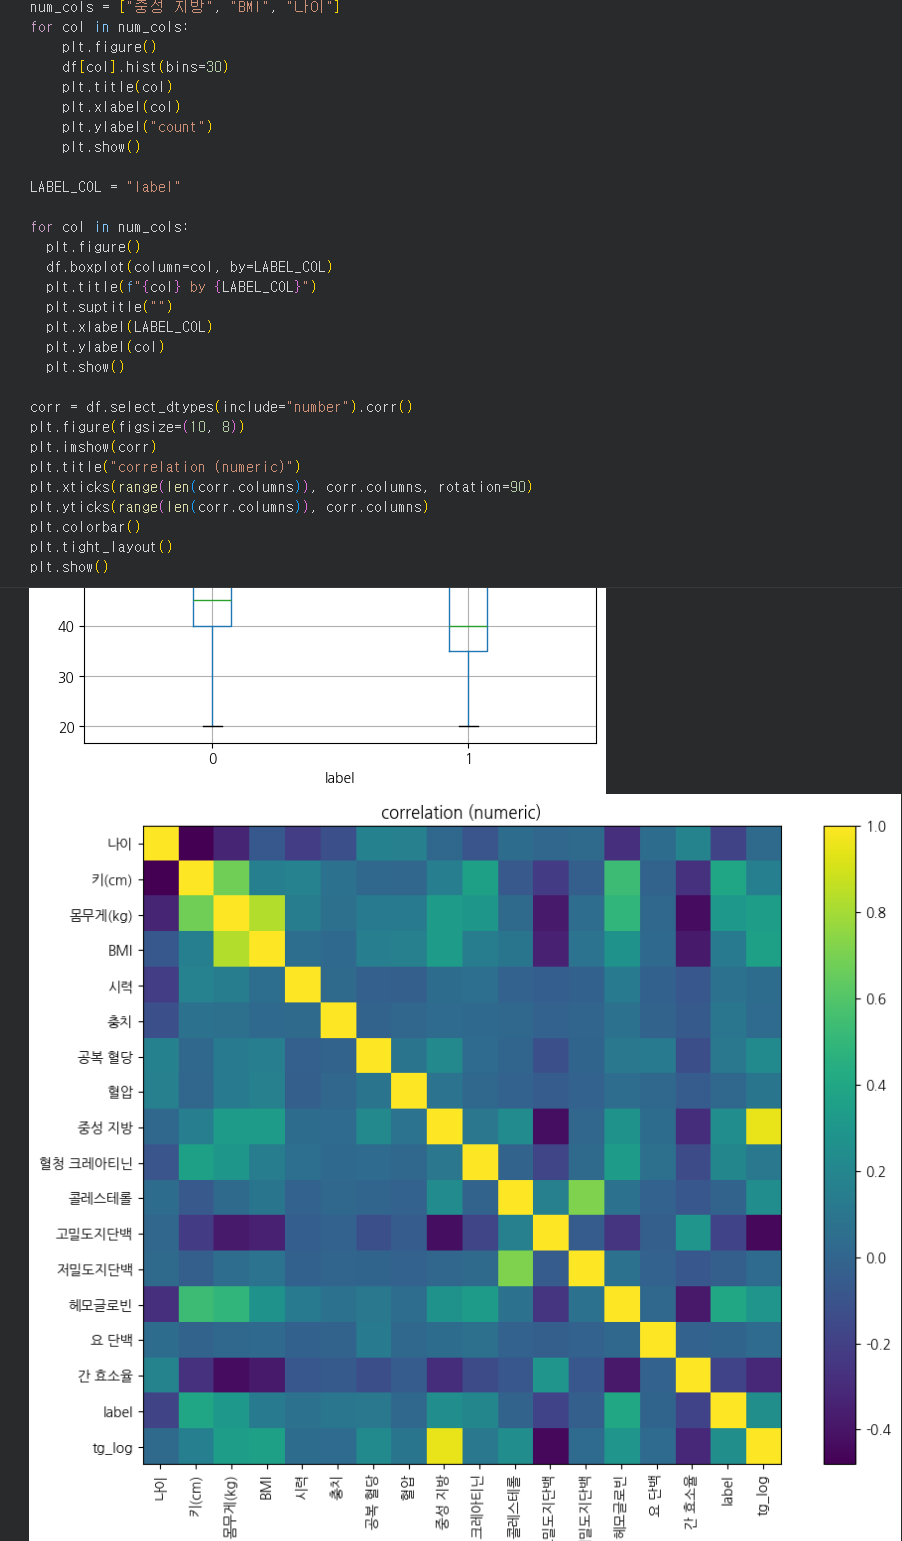Click the boxplot x-axis tick 1
The height and width of the screenshot is (1541, 902).
tap(469, 759)
